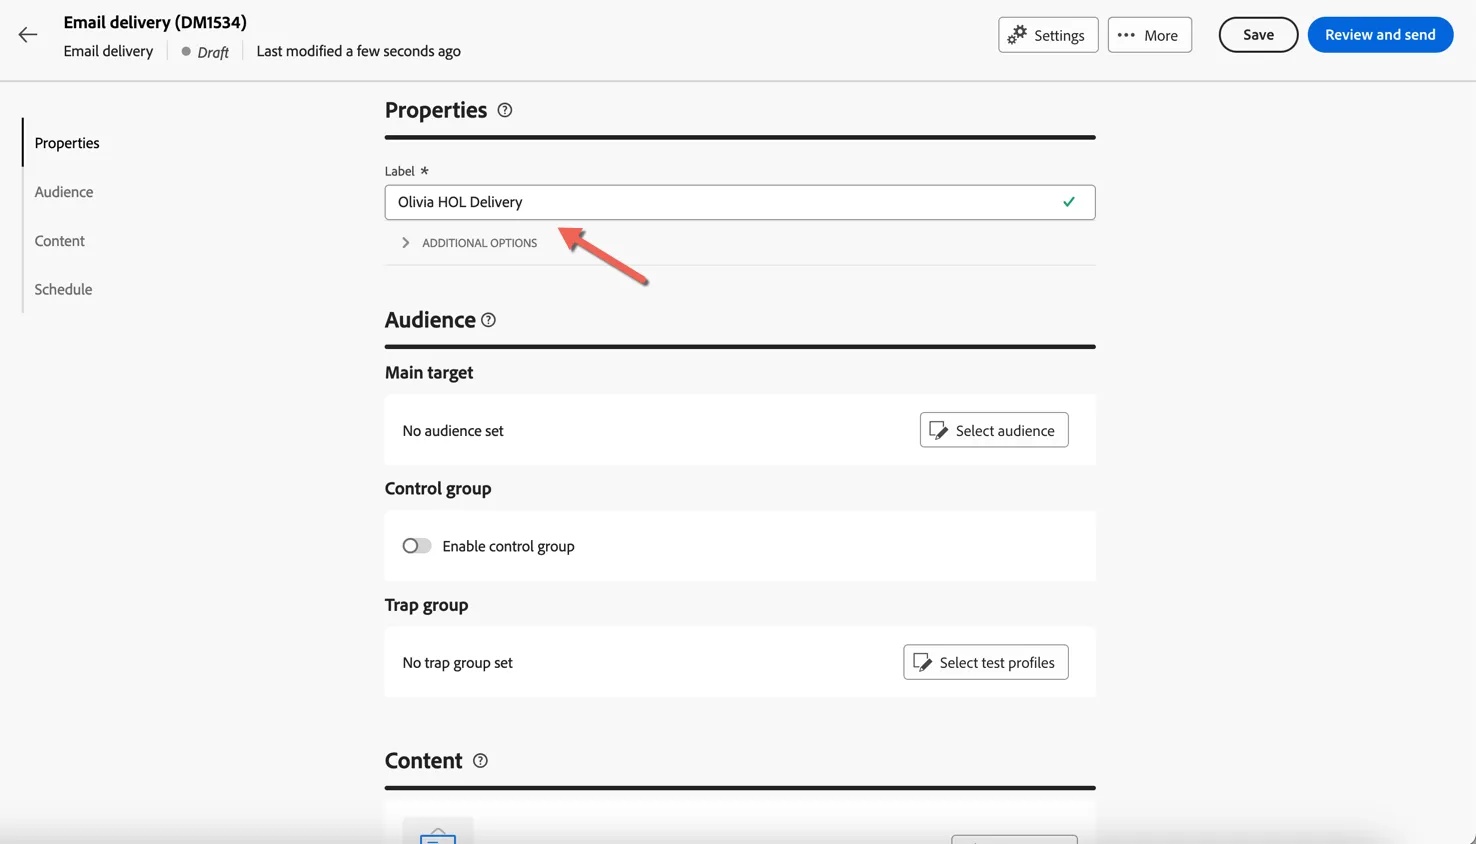Viewport: 1476px width, 844px height.
Task: Jump to Schedule in the side navigation
Action: pos(63,290)
